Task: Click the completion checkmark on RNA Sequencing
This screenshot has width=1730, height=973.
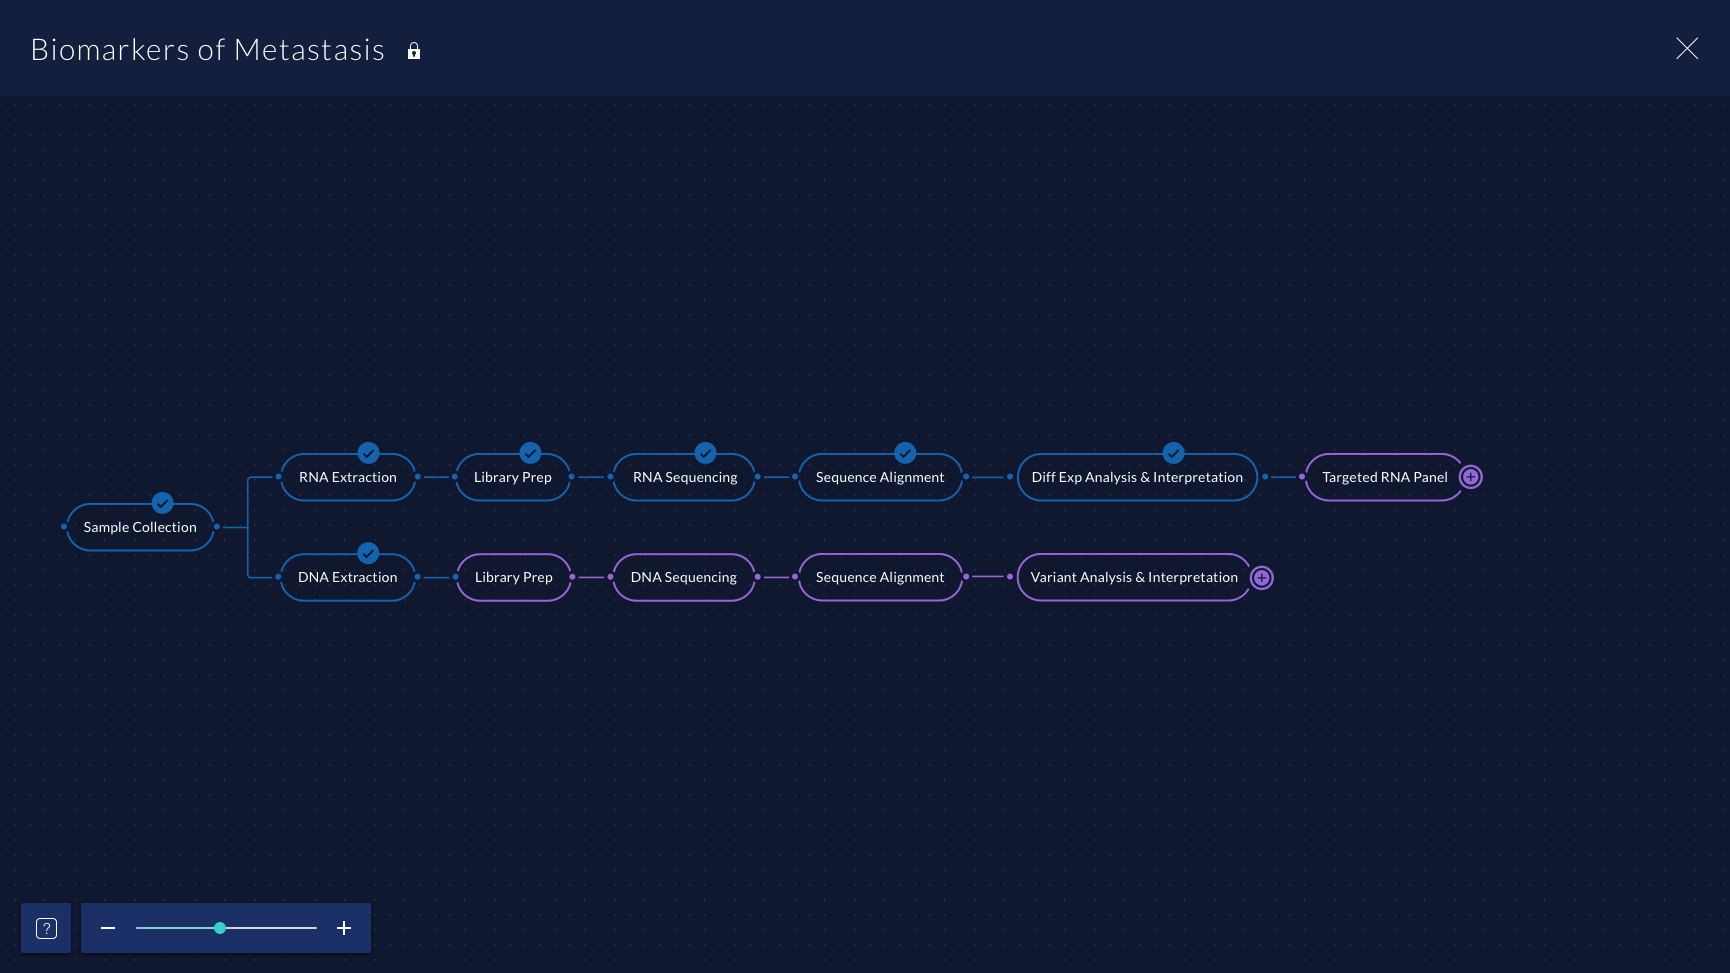Action: click(x=705, y=453)
